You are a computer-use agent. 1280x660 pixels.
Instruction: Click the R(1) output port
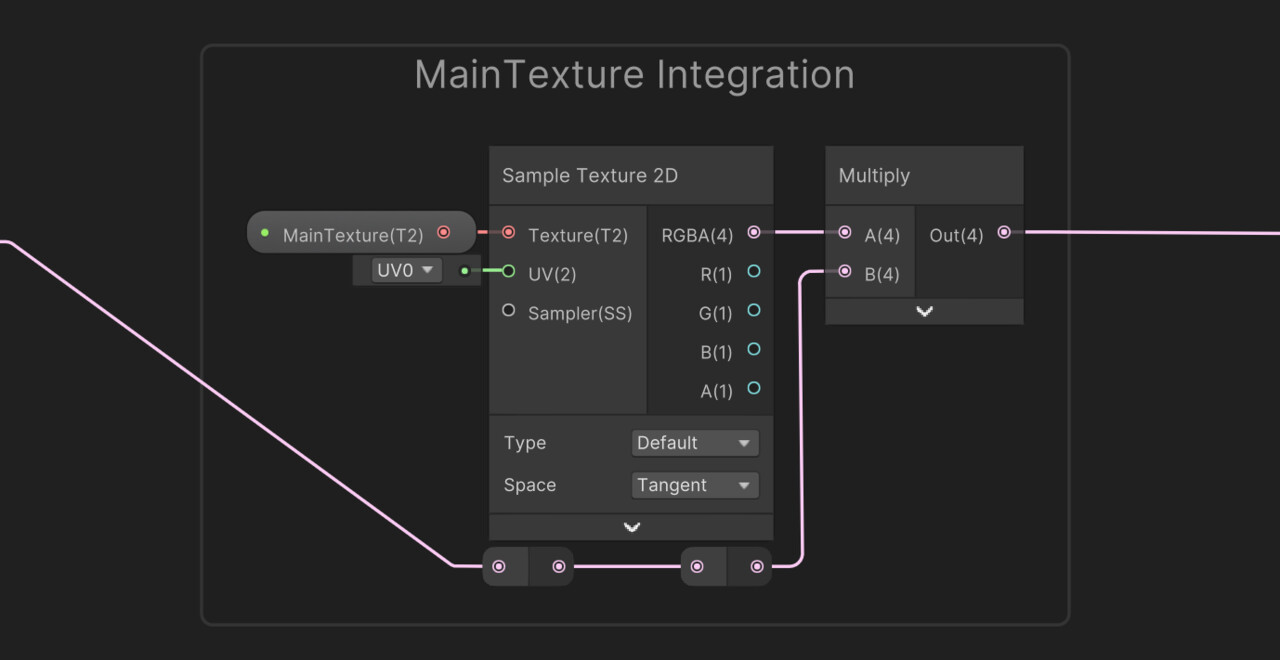click(x=755, y=271)
